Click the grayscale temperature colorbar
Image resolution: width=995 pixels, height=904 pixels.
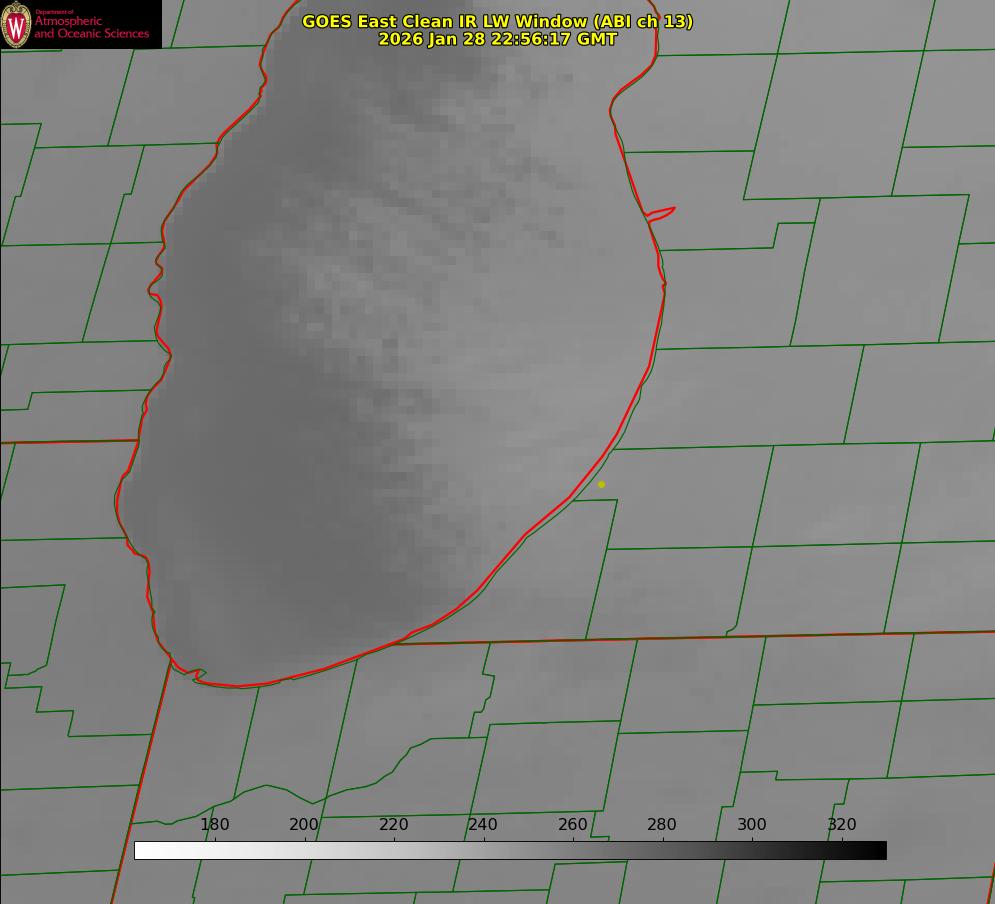[510, 850]
